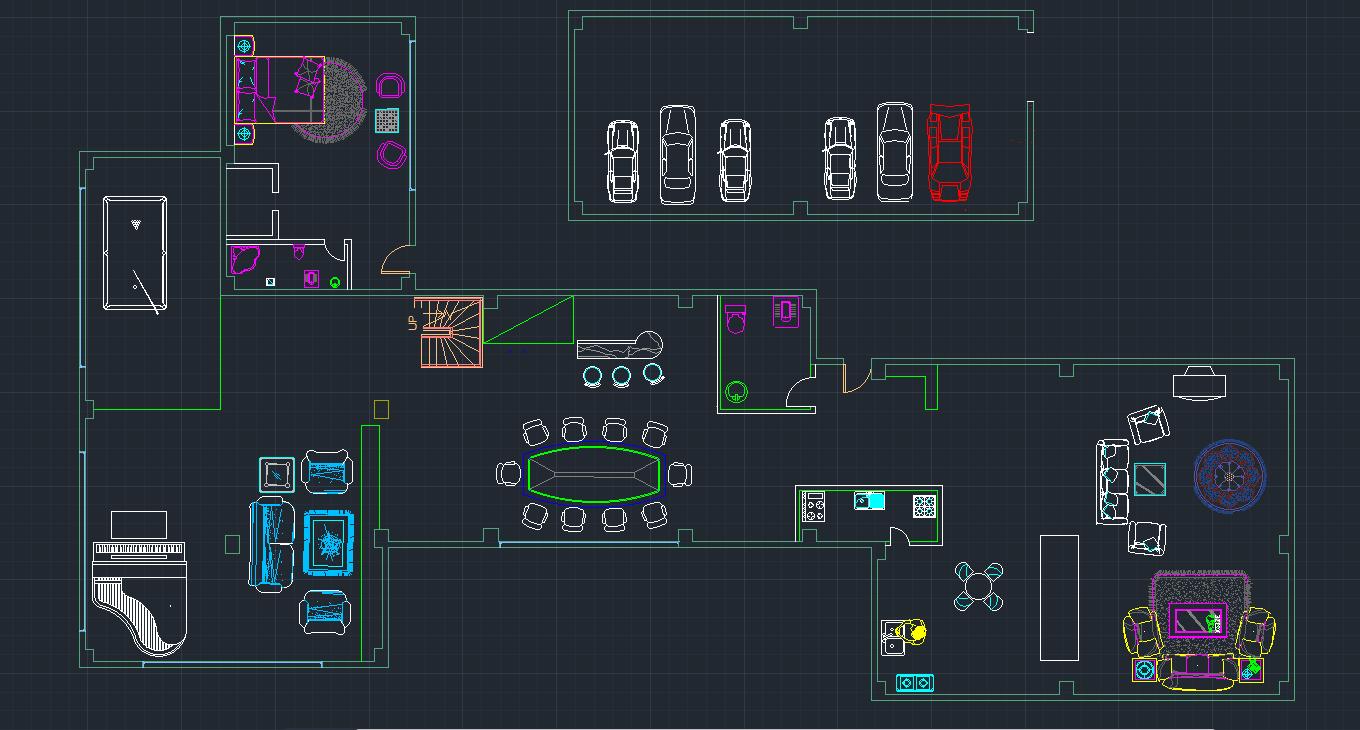This screenshot has width=1360, height=730.
Task: Select the orange door swing below the bedroom
Action: 393,261
